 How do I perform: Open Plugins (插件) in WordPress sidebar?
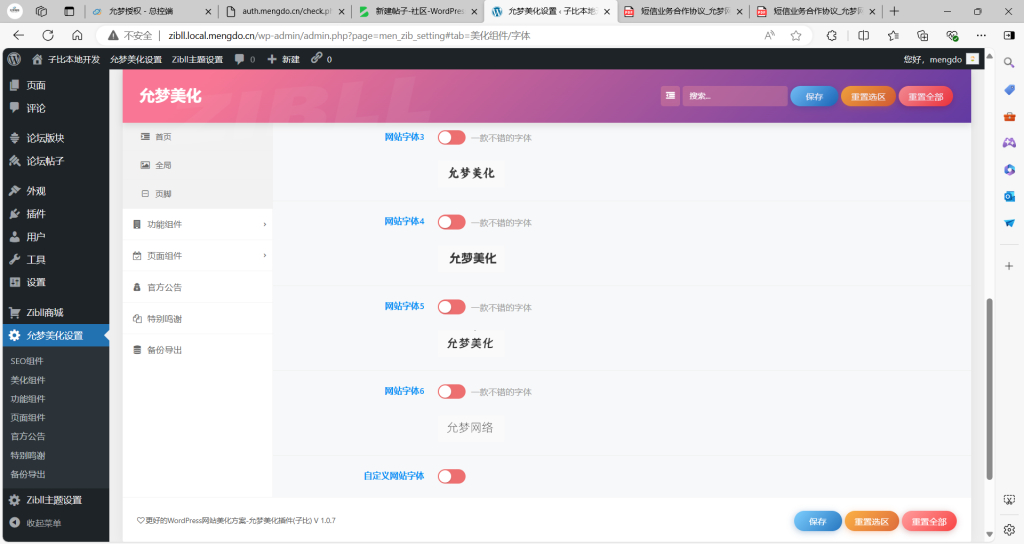pos(36,213)
